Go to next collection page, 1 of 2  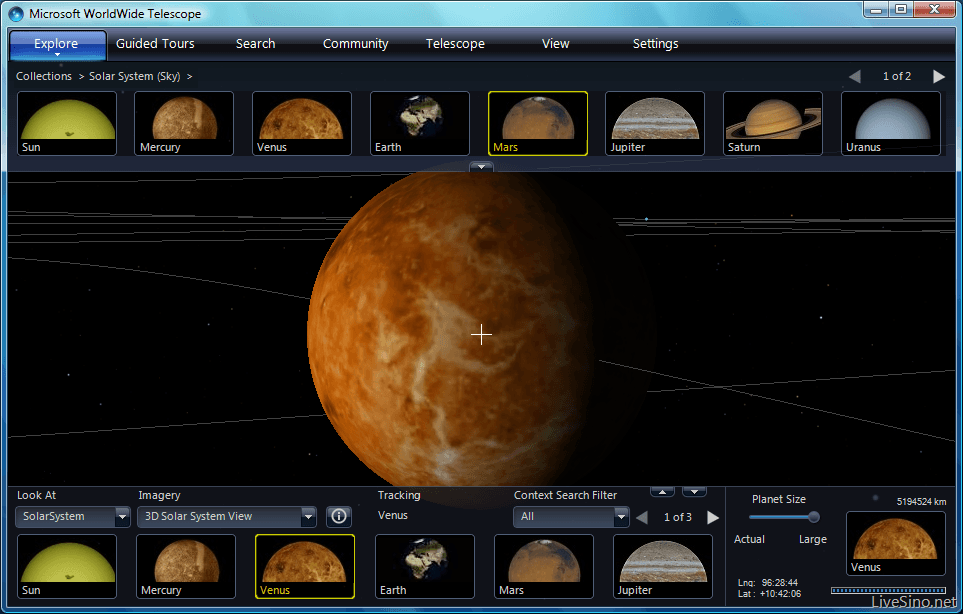(x=938, y=76)
